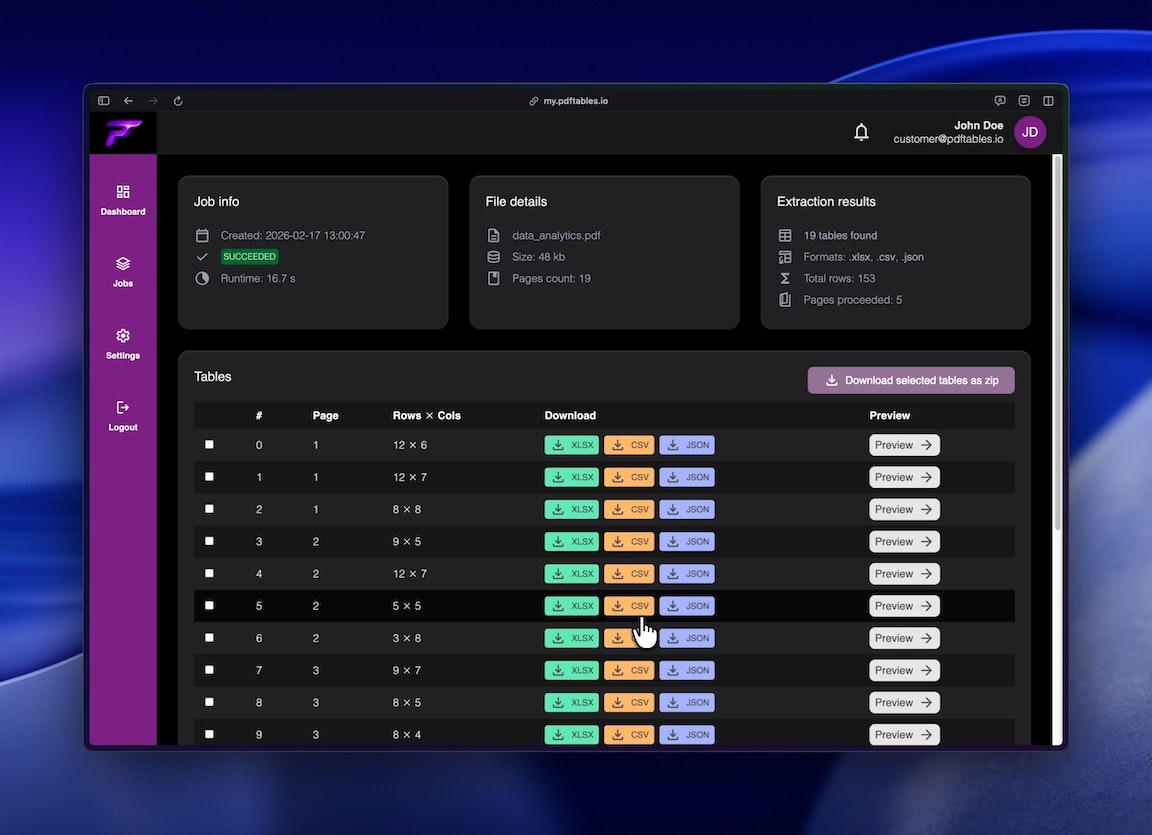
Task: Check the row for table 5
Action: [x=209, y=605]
